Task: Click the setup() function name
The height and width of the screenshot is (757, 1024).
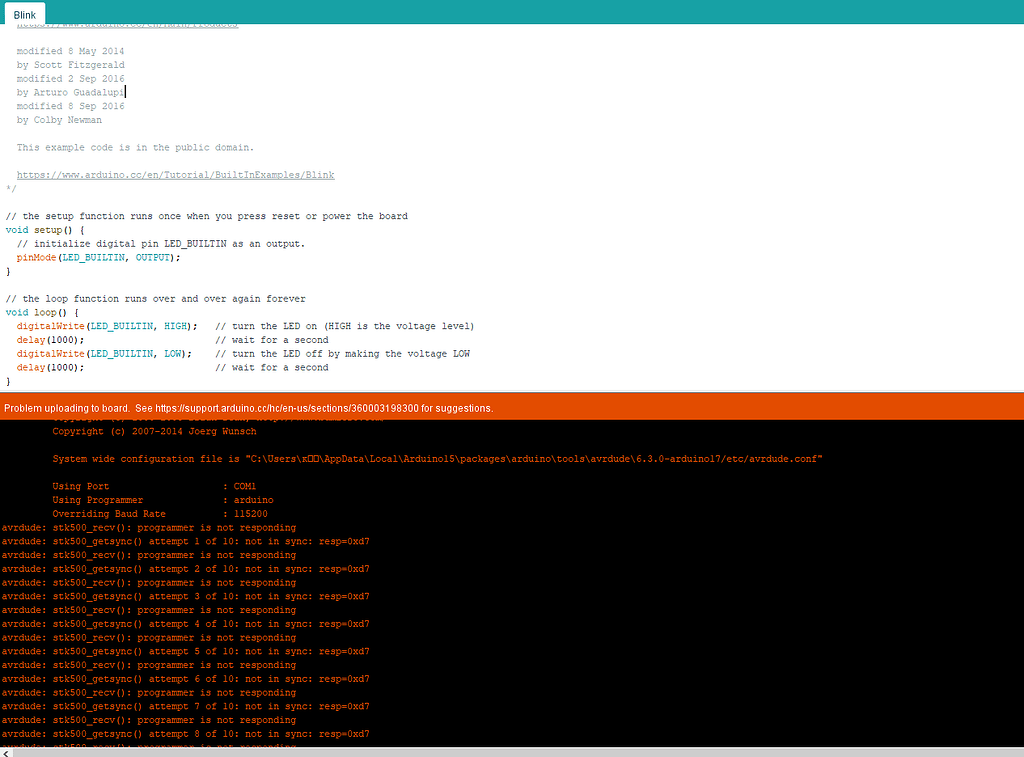Action: 46,229
